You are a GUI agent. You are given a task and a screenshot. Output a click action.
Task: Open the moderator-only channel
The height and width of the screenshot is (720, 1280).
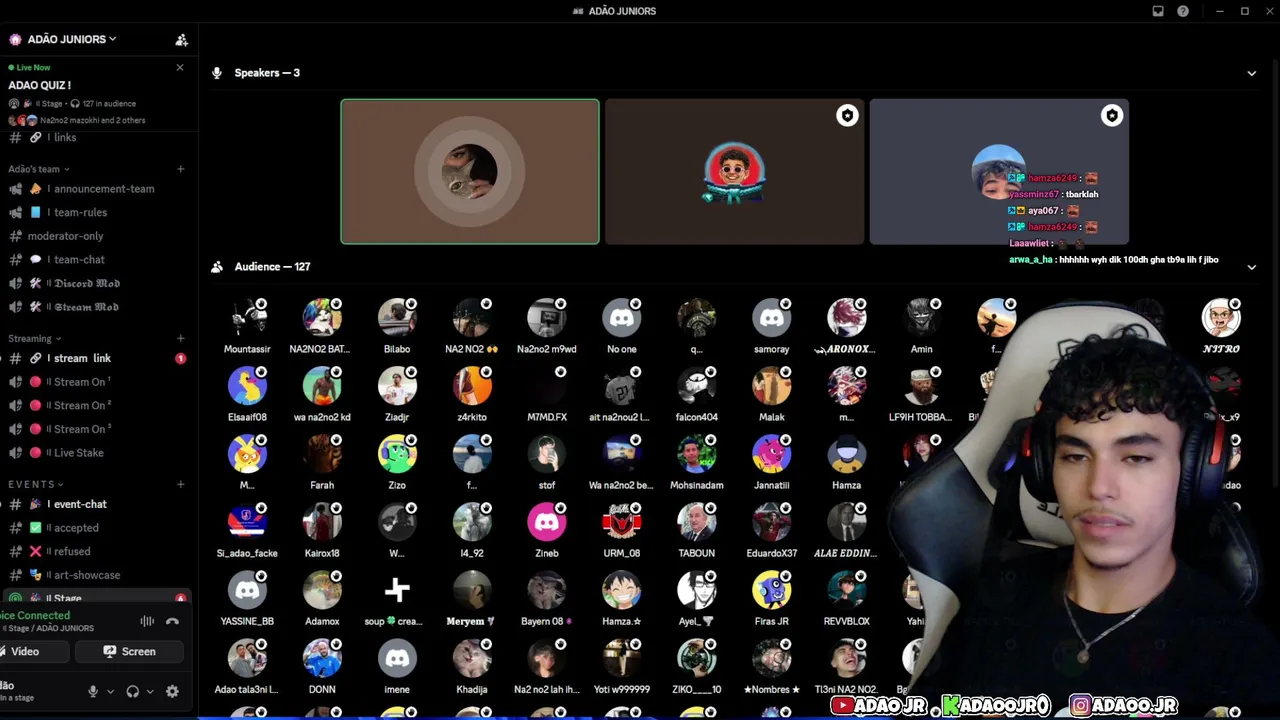click(x=96, y=236)
